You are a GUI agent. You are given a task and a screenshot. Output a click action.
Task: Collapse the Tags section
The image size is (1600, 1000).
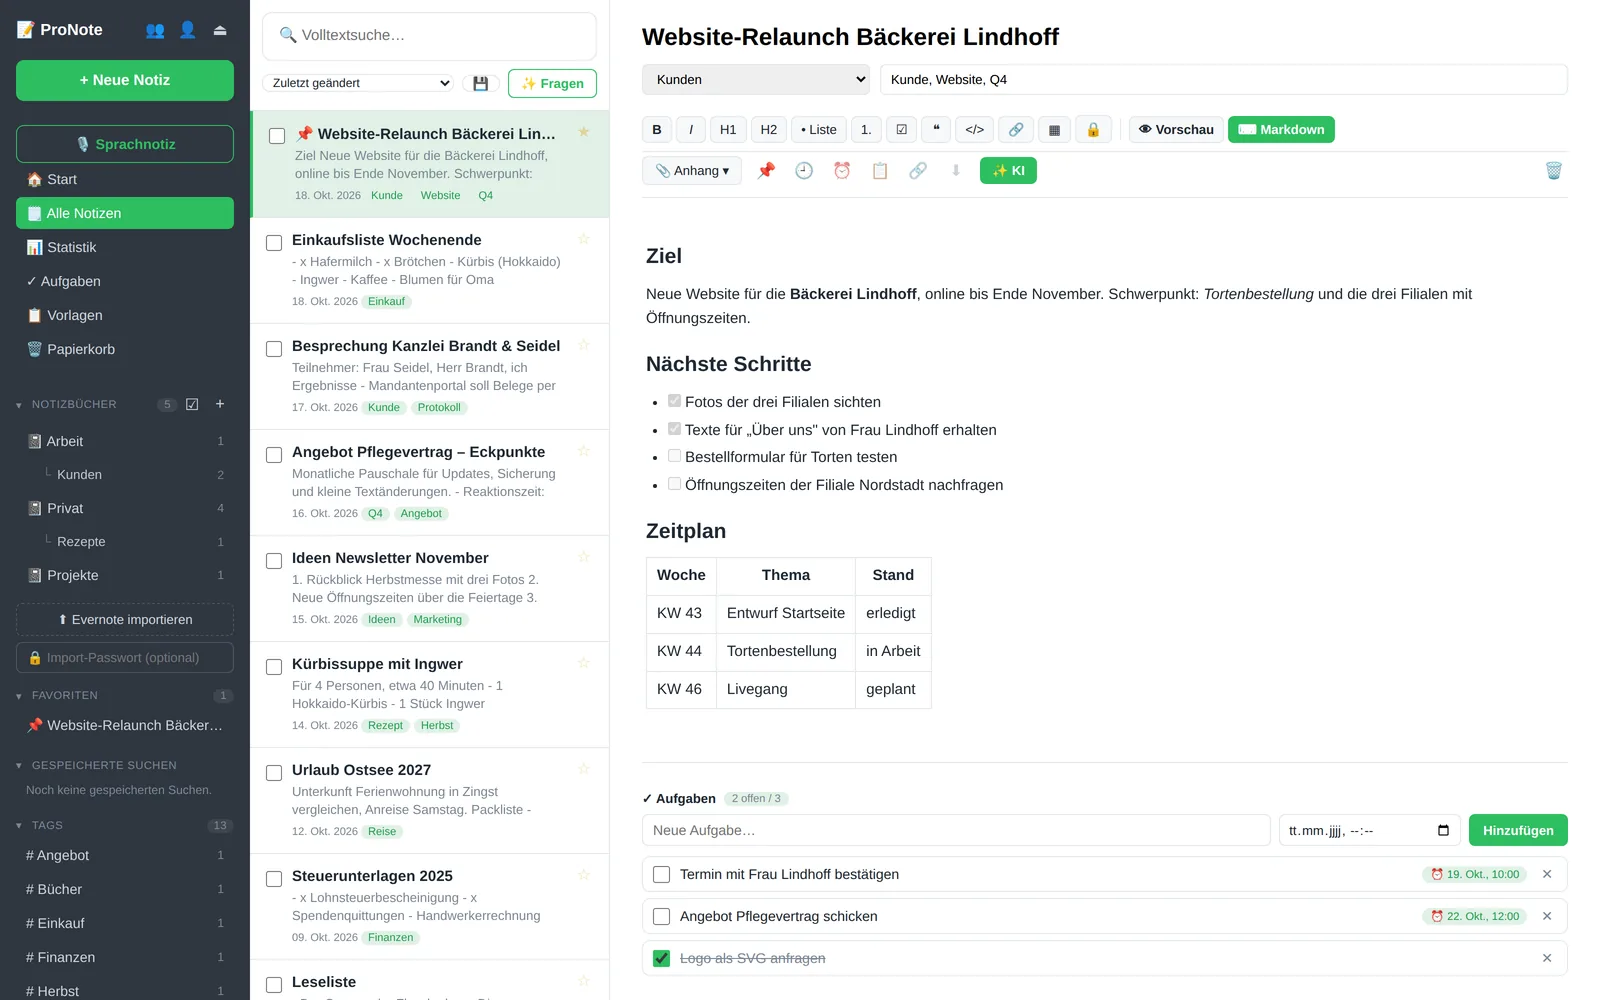click(19, 826)
